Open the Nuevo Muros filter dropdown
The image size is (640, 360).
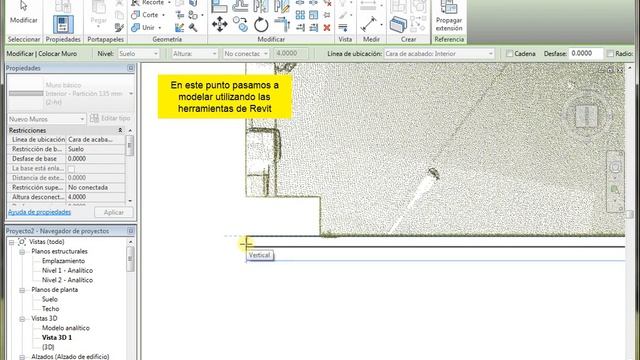pos(47,119)
